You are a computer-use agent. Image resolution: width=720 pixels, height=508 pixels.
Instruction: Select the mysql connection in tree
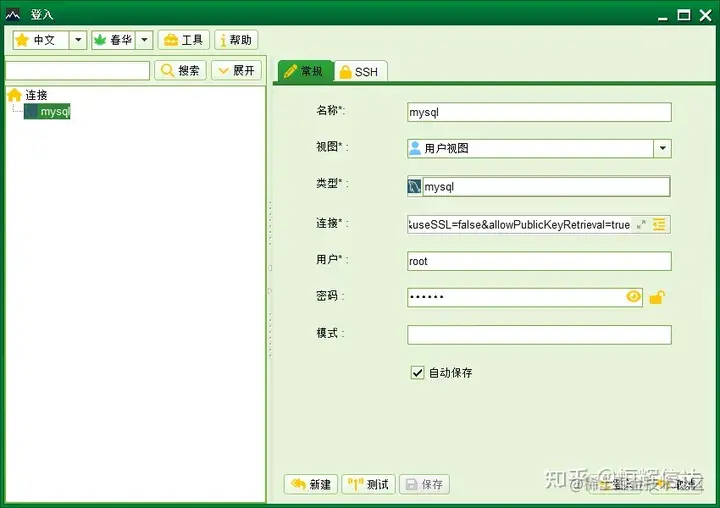point(47,111)
